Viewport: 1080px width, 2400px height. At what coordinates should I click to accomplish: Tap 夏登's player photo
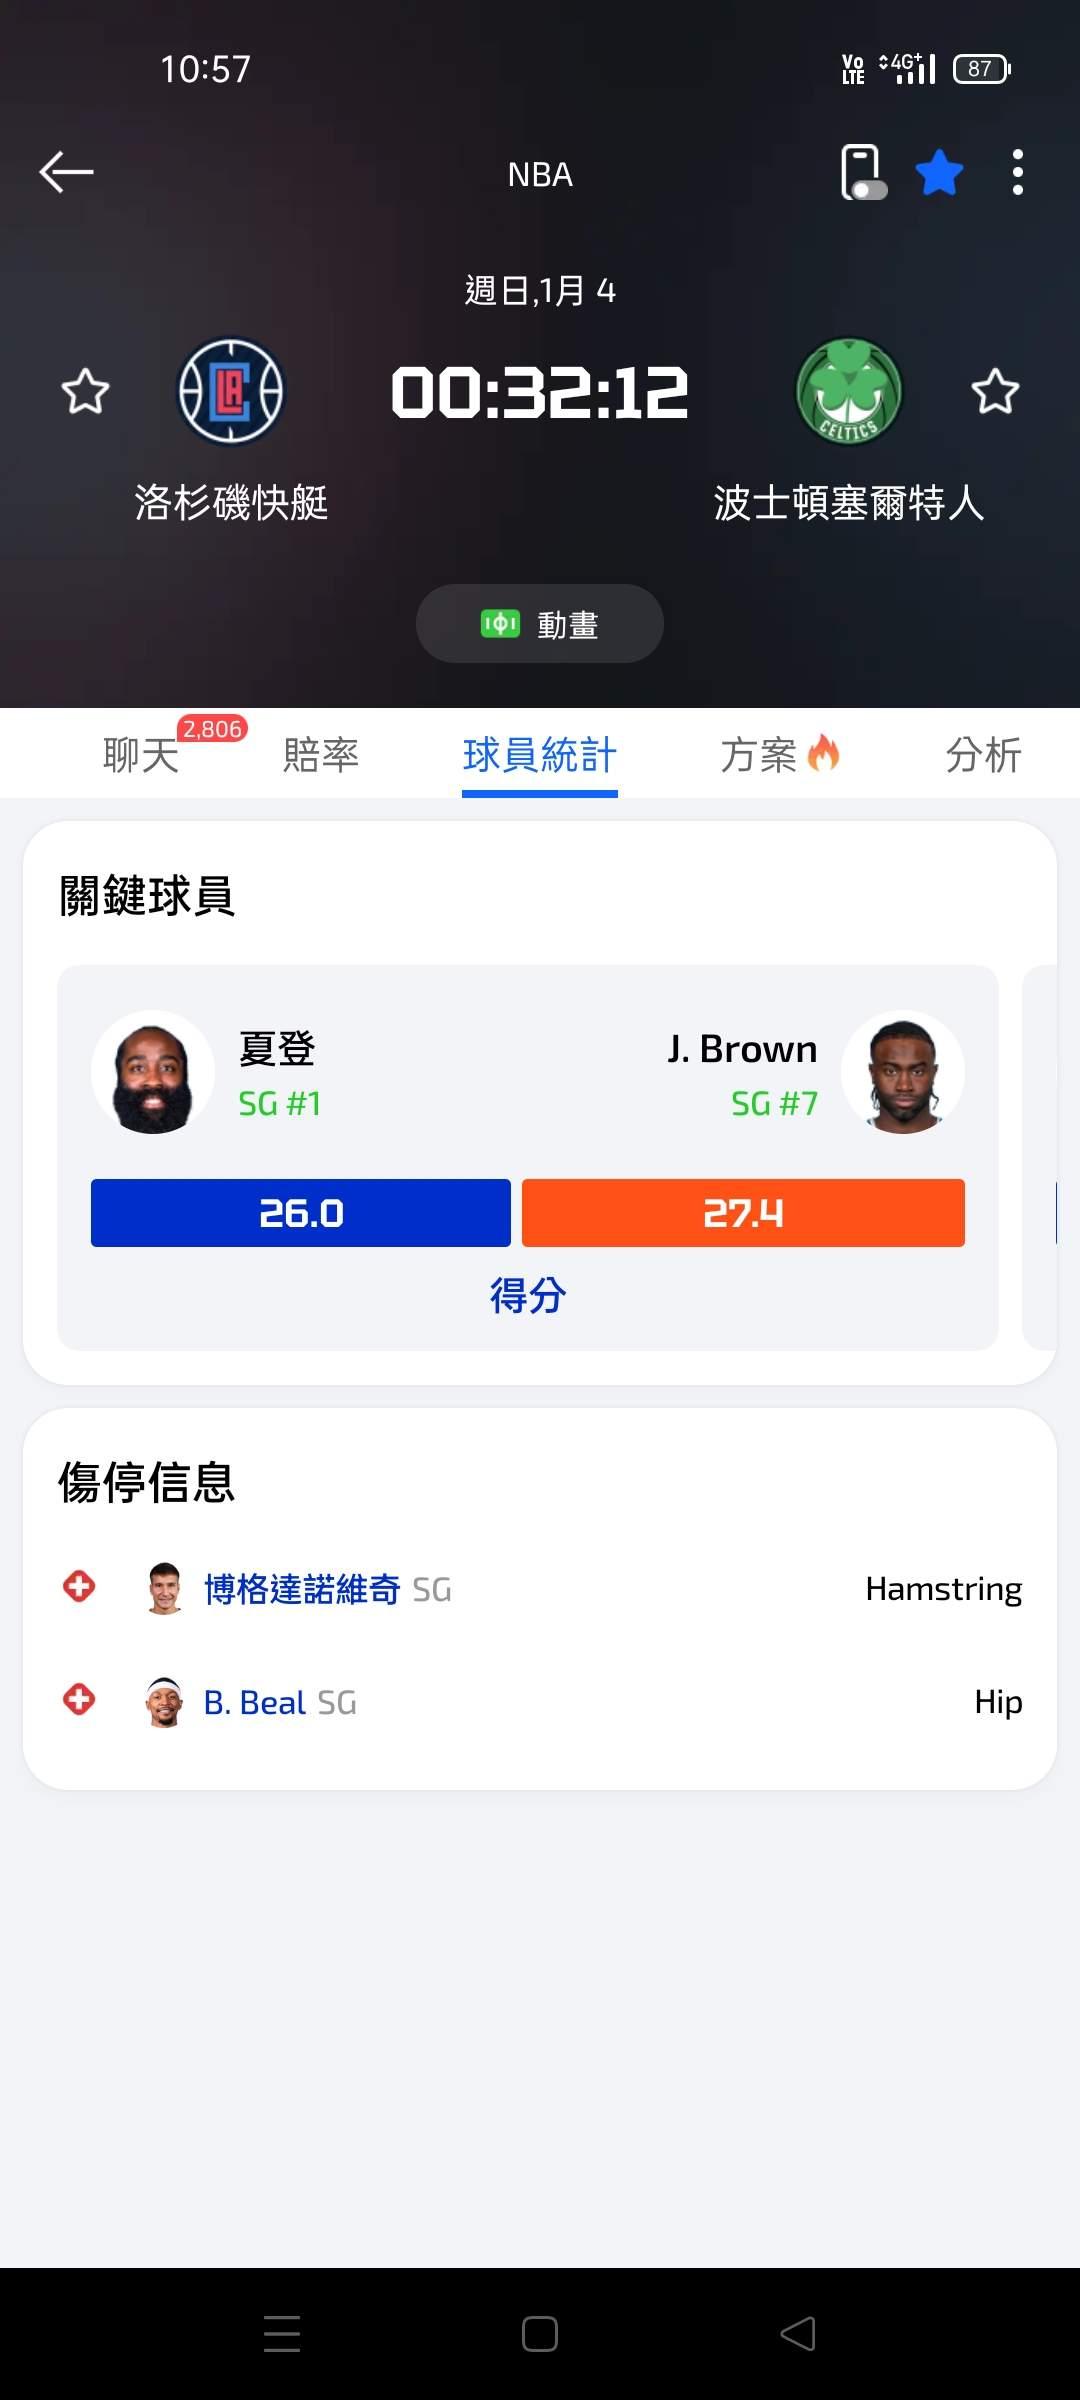(153, 1072)
